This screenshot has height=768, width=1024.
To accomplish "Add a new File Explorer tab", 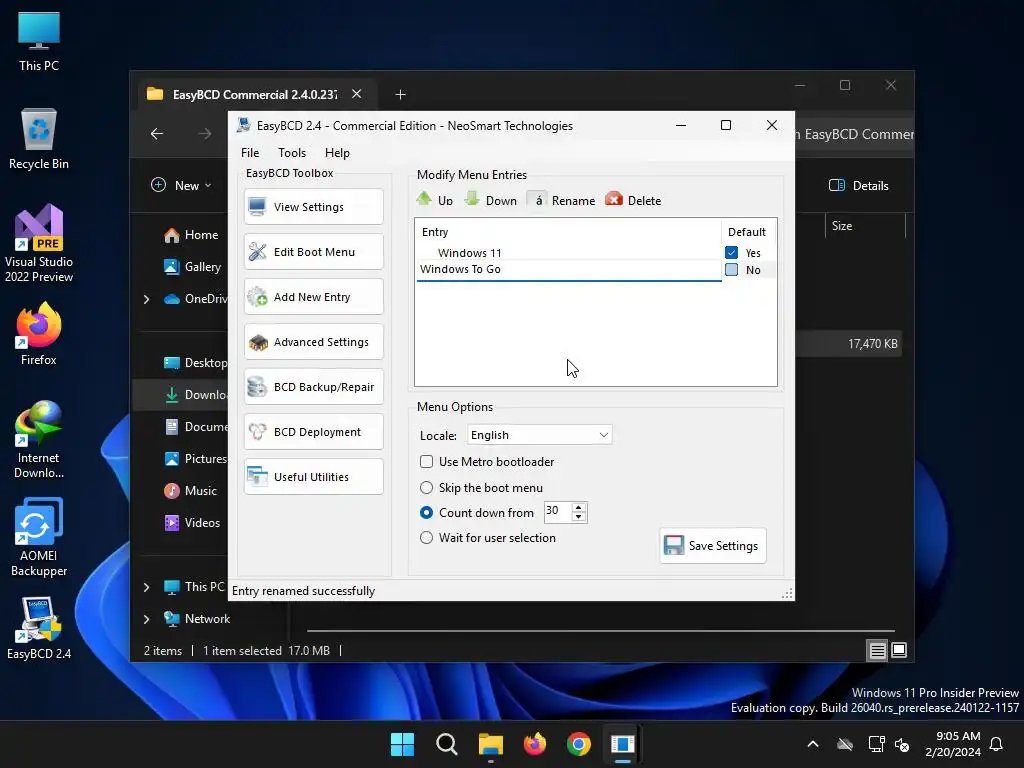I will click(400, 95).
